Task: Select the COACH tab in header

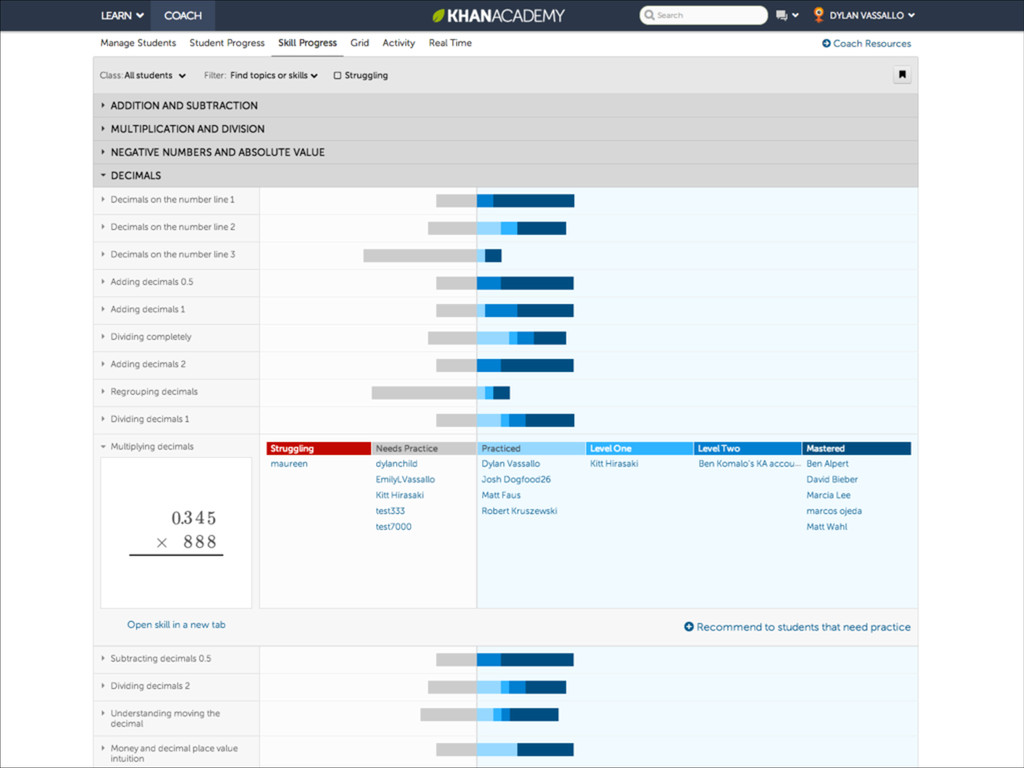Action: click(x=183, y=16)
